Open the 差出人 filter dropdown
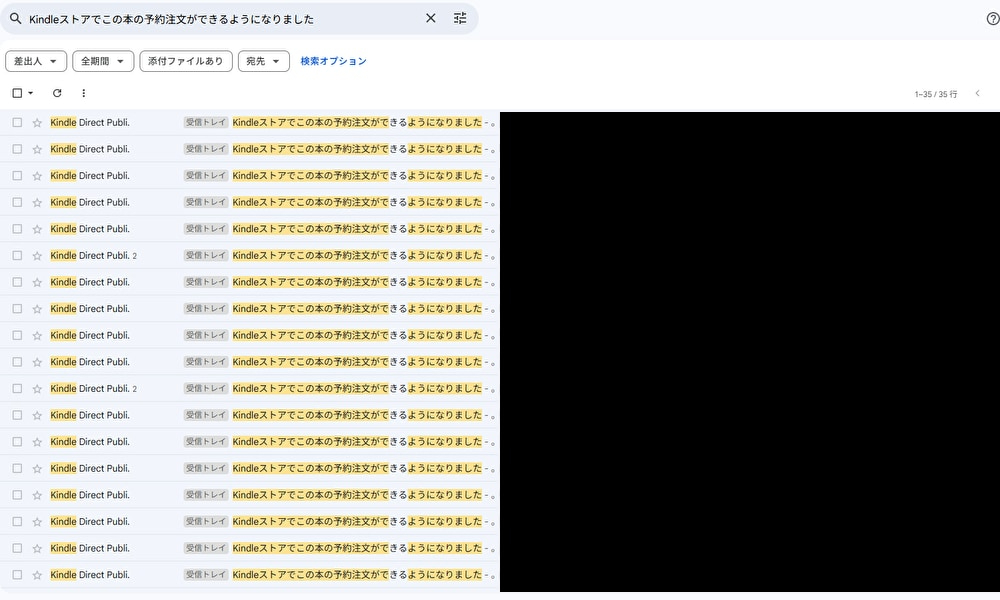The height and width of the screenshot is (600, 1000). pos(36,61)
